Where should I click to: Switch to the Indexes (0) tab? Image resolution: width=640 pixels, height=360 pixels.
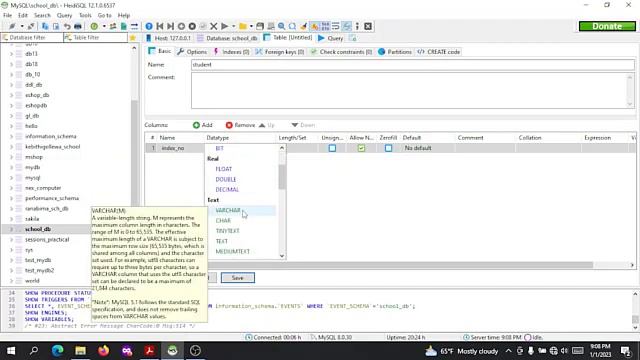pos(231,52)
